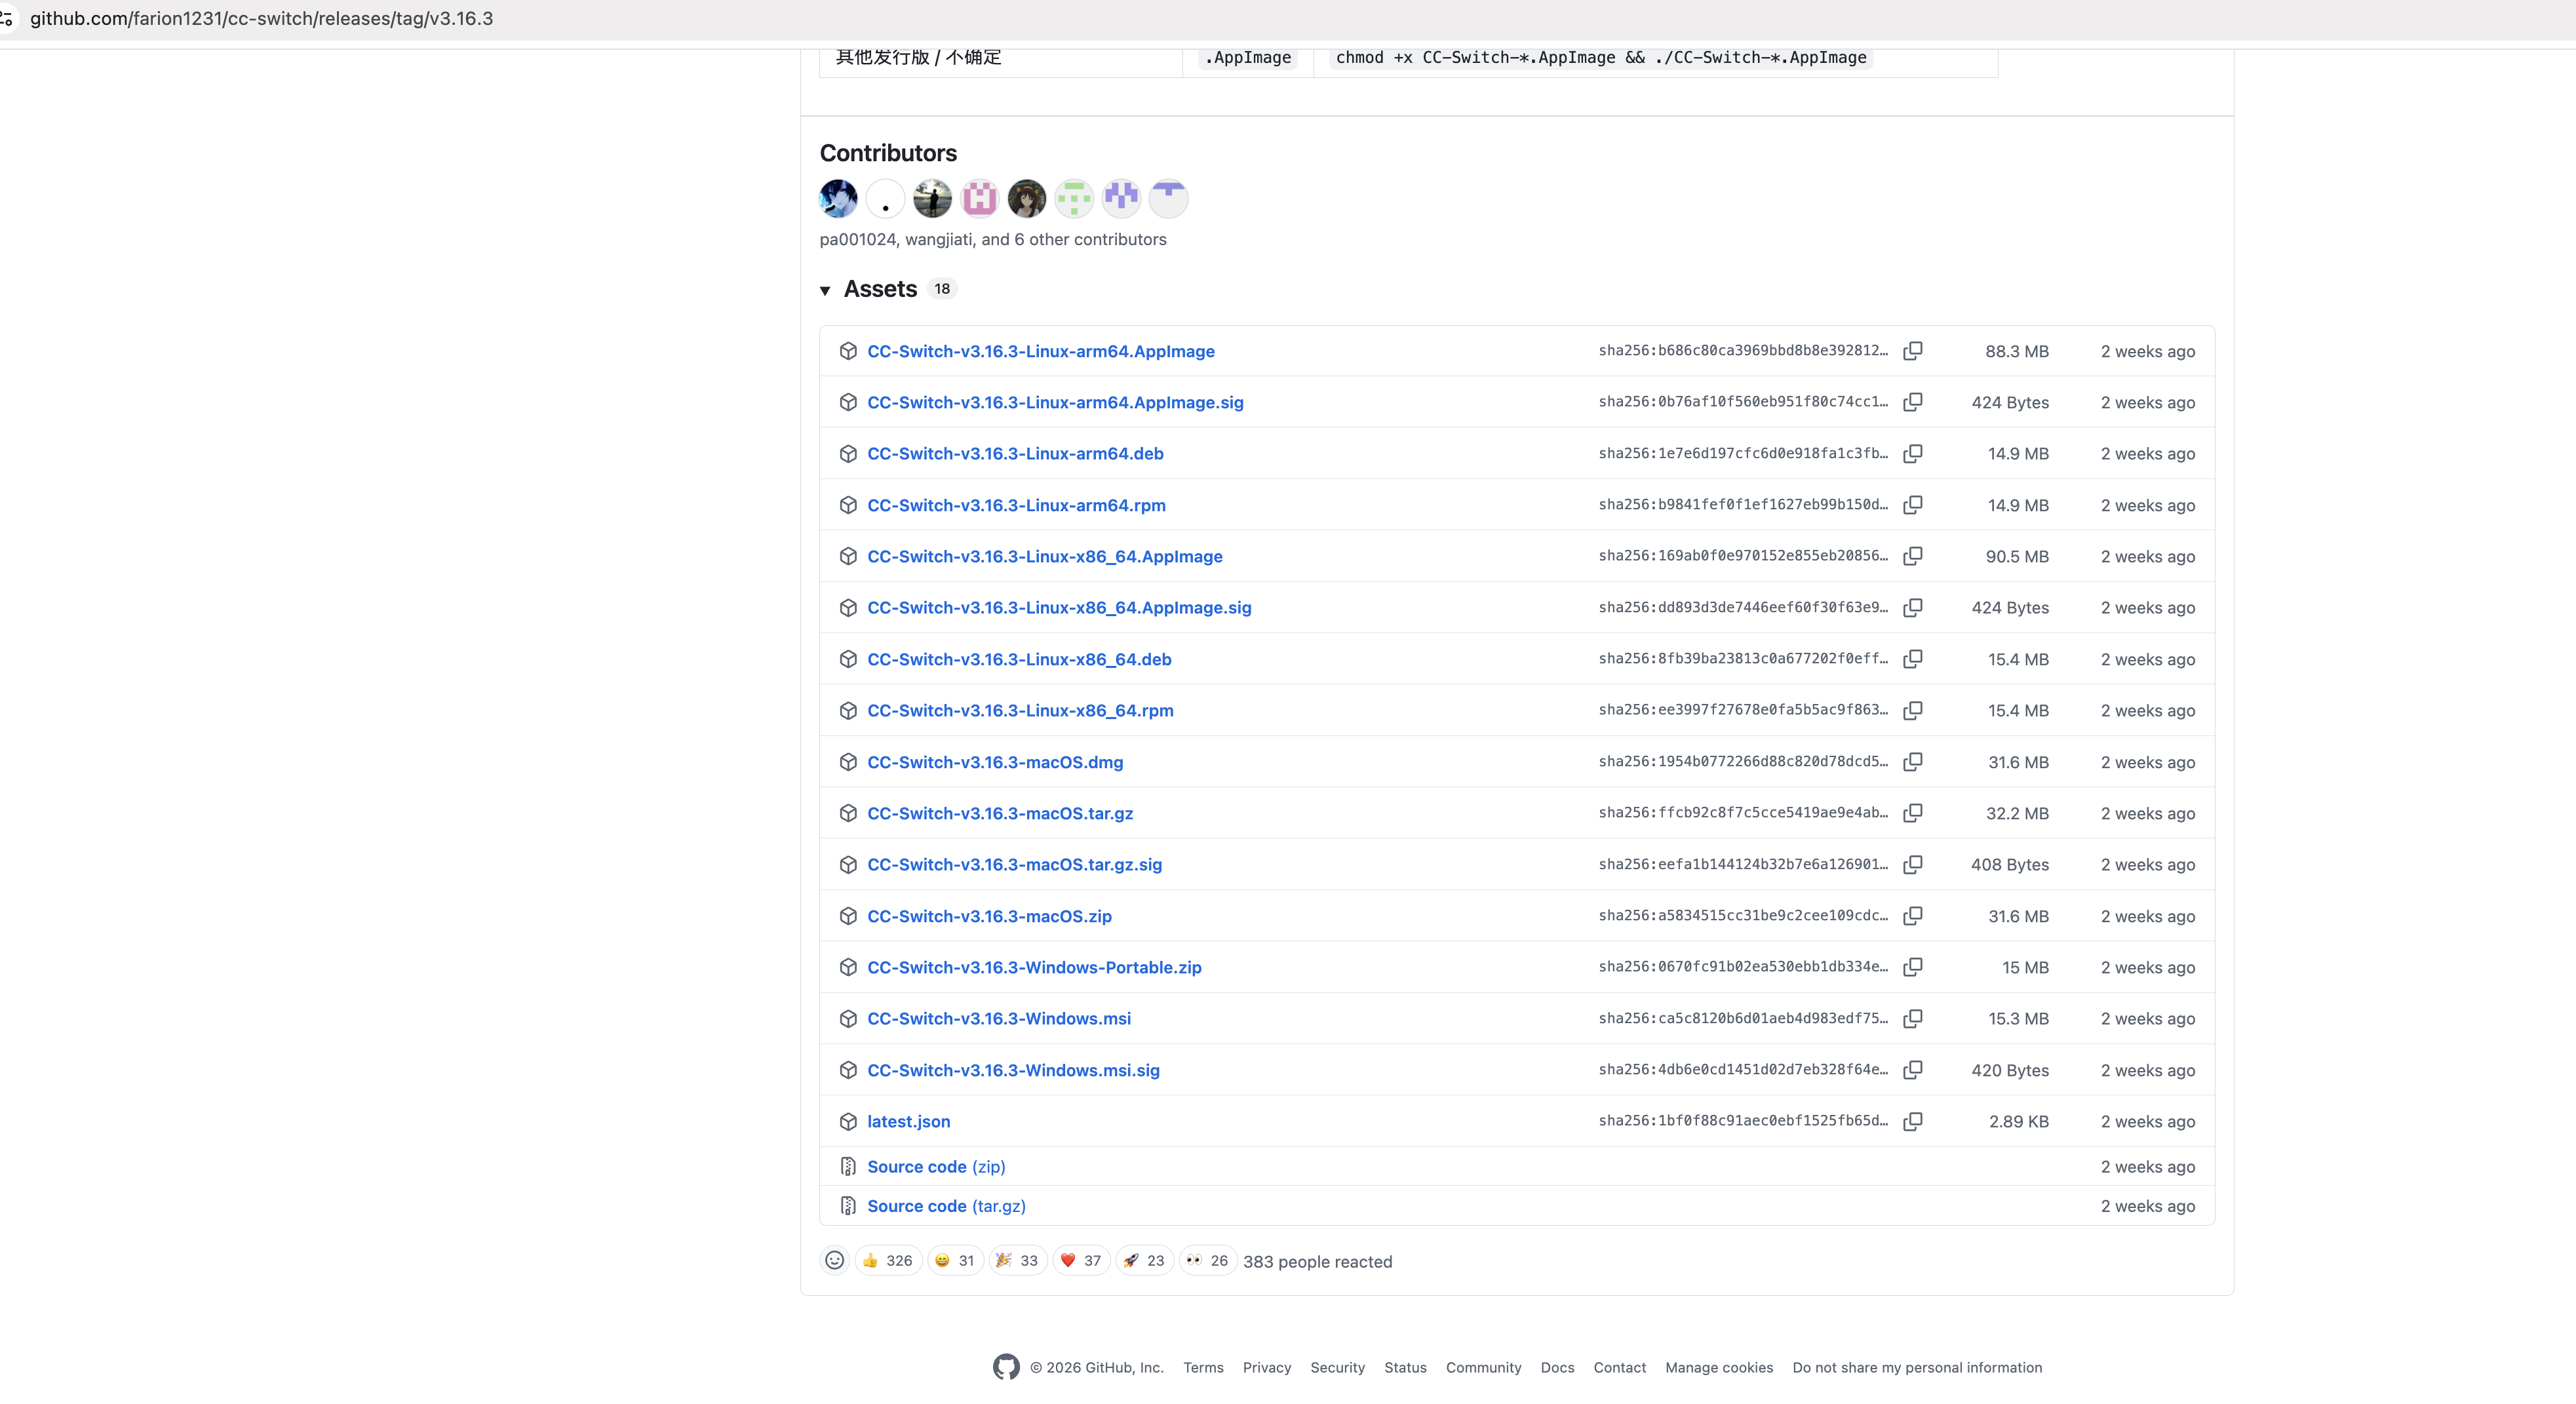Copy SHA256 for Windows.msi.sig asset
The height and width of the screenshot is (1404, 2576).
(x=1912, y=1070)
